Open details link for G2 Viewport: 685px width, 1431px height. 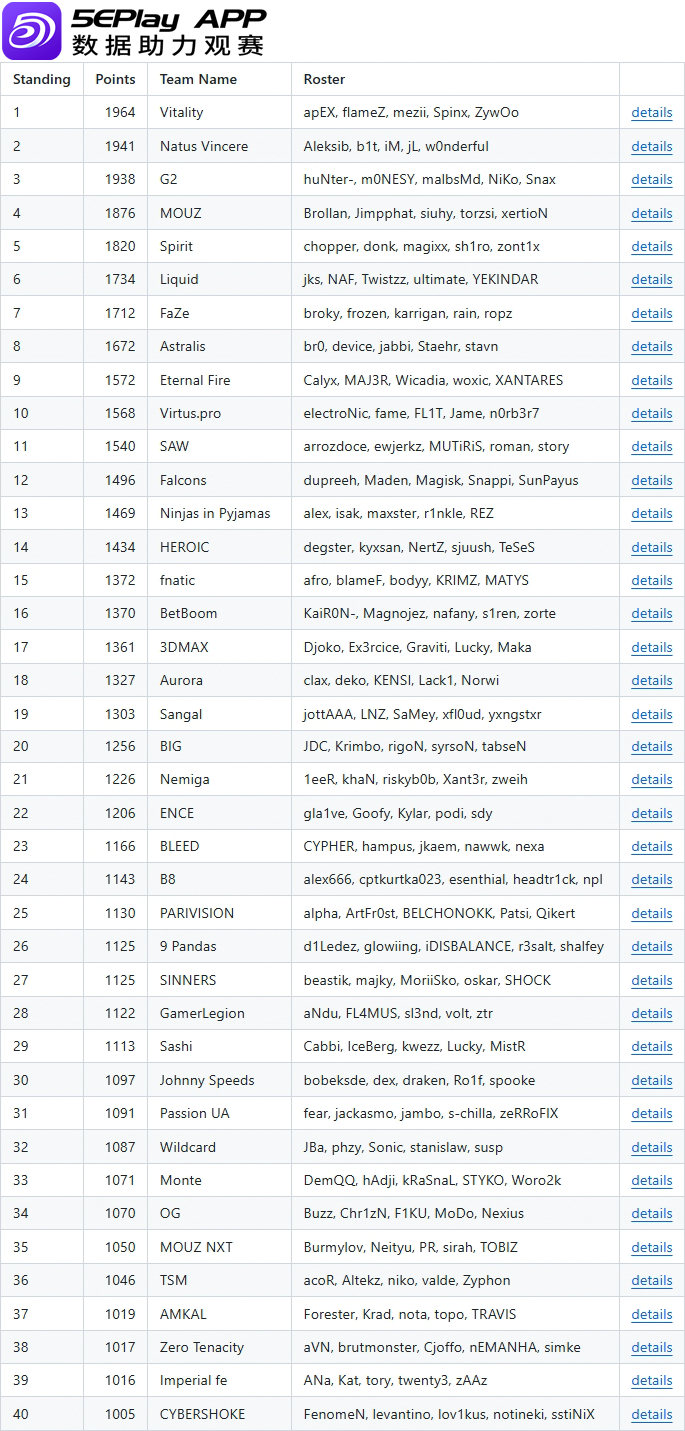[x=652, y=180]
